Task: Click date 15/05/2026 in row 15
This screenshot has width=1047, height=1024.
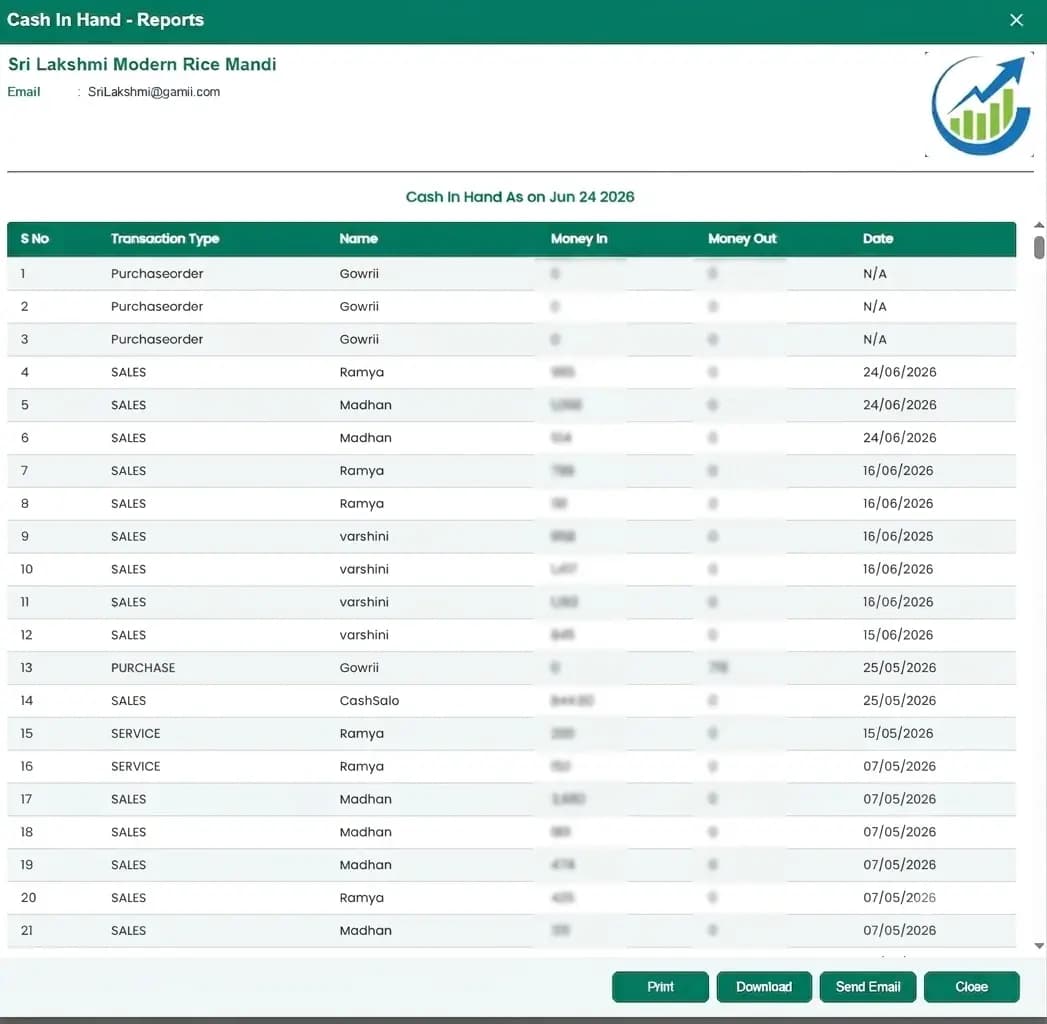Action: click(x=898, y=733)
